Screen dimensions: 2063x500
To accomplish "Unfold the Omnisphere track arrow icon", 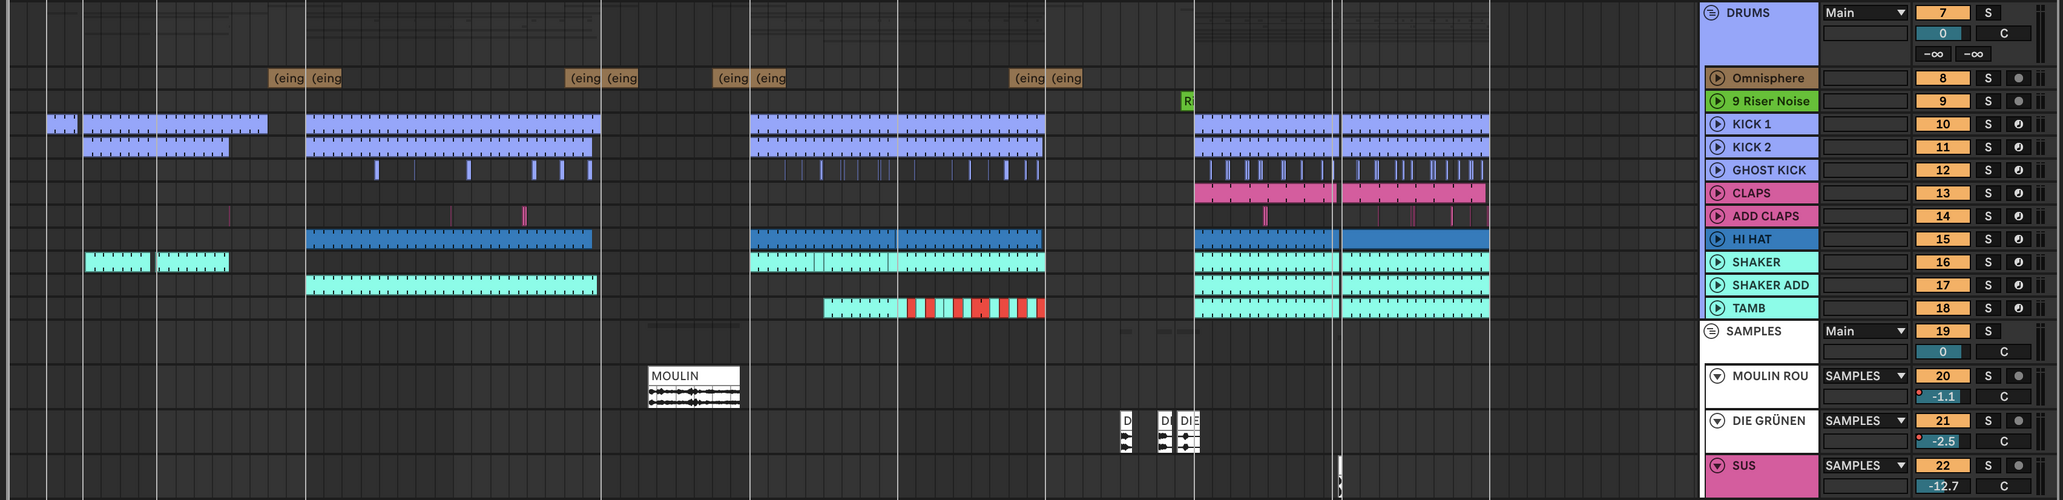I will (1717, 78).
